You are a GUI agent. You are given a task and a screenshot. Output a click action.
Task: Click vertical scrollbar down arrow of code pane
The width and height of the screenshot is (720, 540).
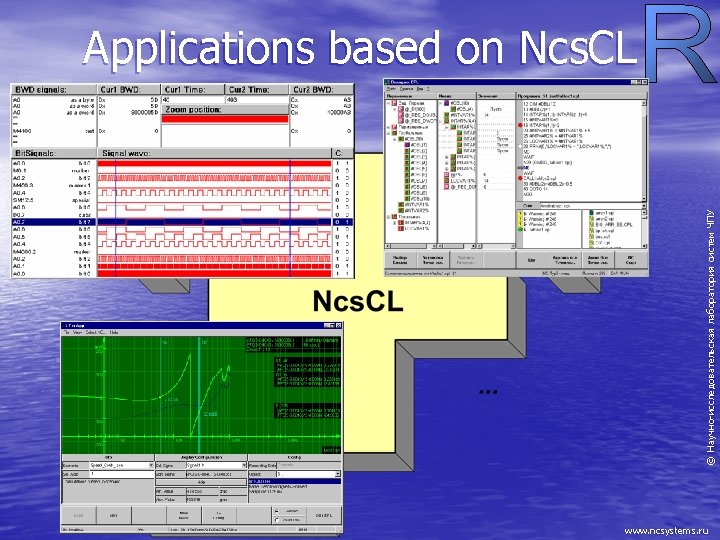pyautogui.click(x=644, y=198)
